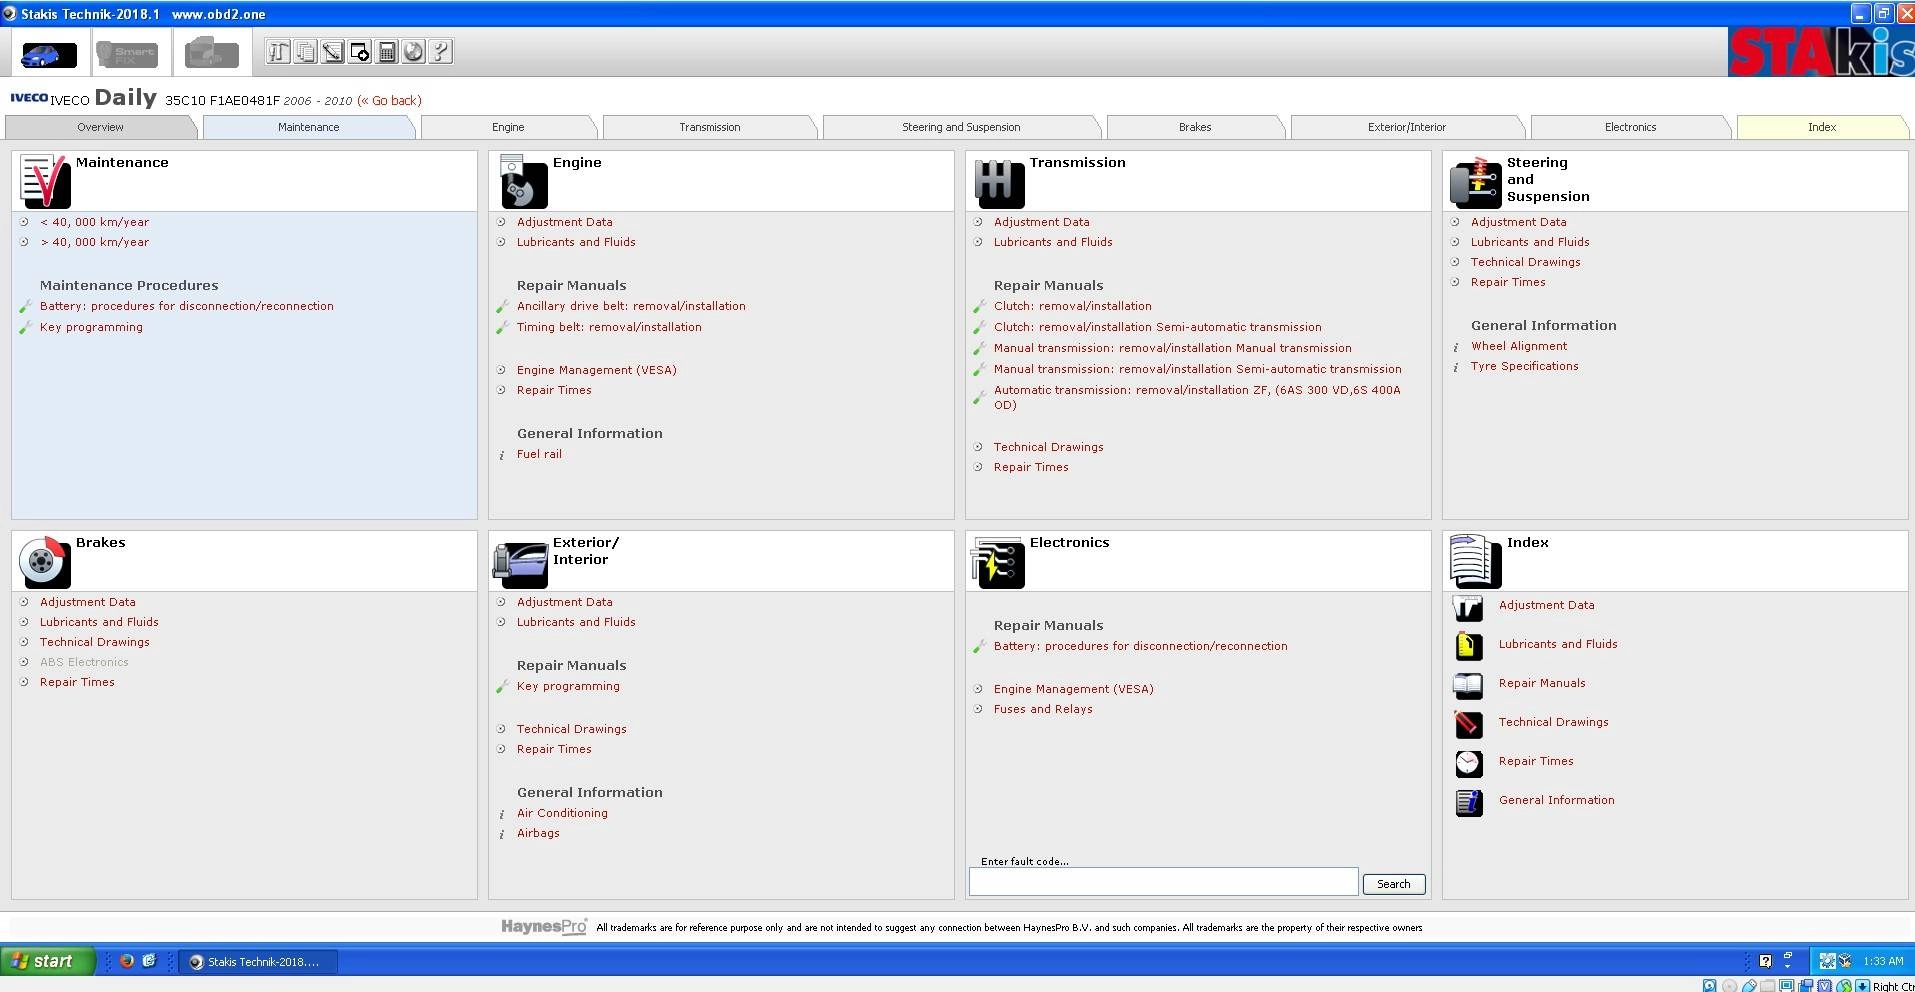Open Fuel rail general information
This screenshot has height=992, width=1915.
click(539, 454)
